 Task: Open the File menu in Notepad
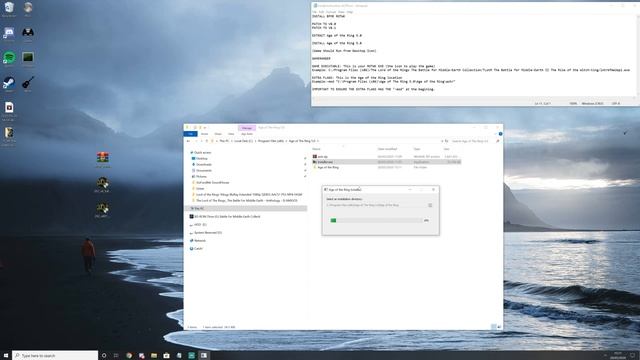pos(314,12)
